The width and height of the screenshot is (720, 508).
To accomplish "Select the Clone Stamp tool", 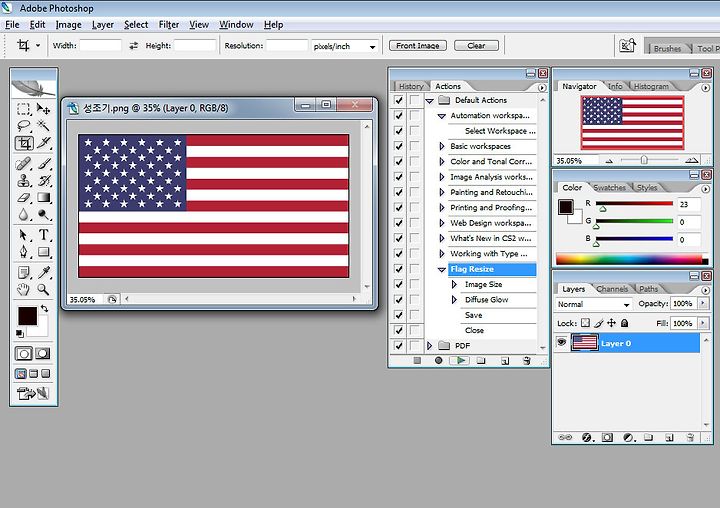I will (x=23, y=181).
